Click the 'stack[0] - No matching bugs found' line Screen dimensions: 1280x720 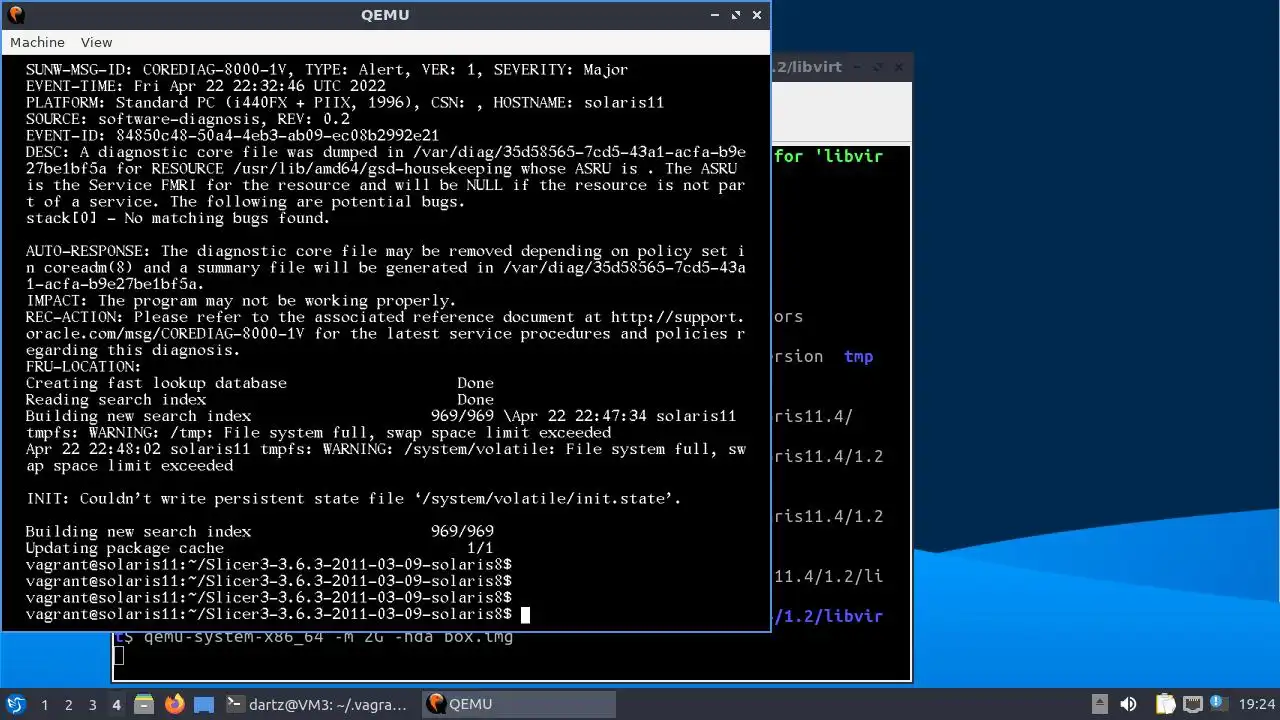point(177,218)
